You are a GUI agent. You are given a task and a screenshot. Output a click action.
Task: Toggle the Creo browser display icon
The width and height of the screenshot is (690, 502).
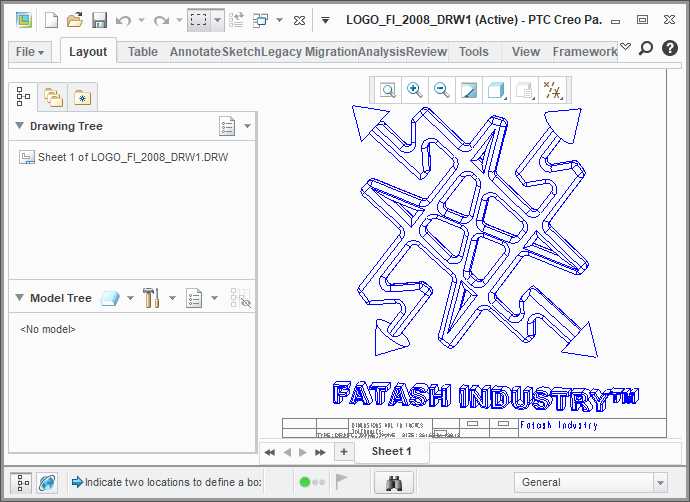tap(47, 483)
